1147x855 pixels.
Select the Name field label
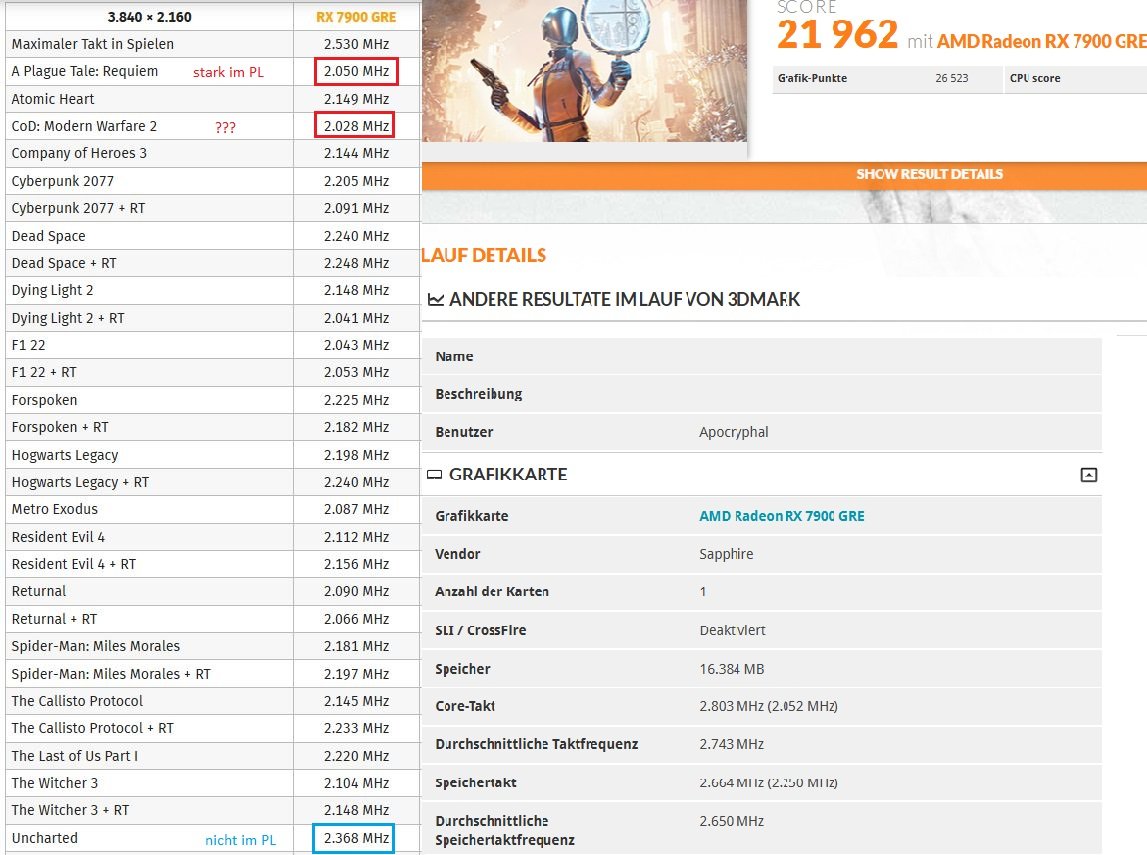click(x=454, y=356)
